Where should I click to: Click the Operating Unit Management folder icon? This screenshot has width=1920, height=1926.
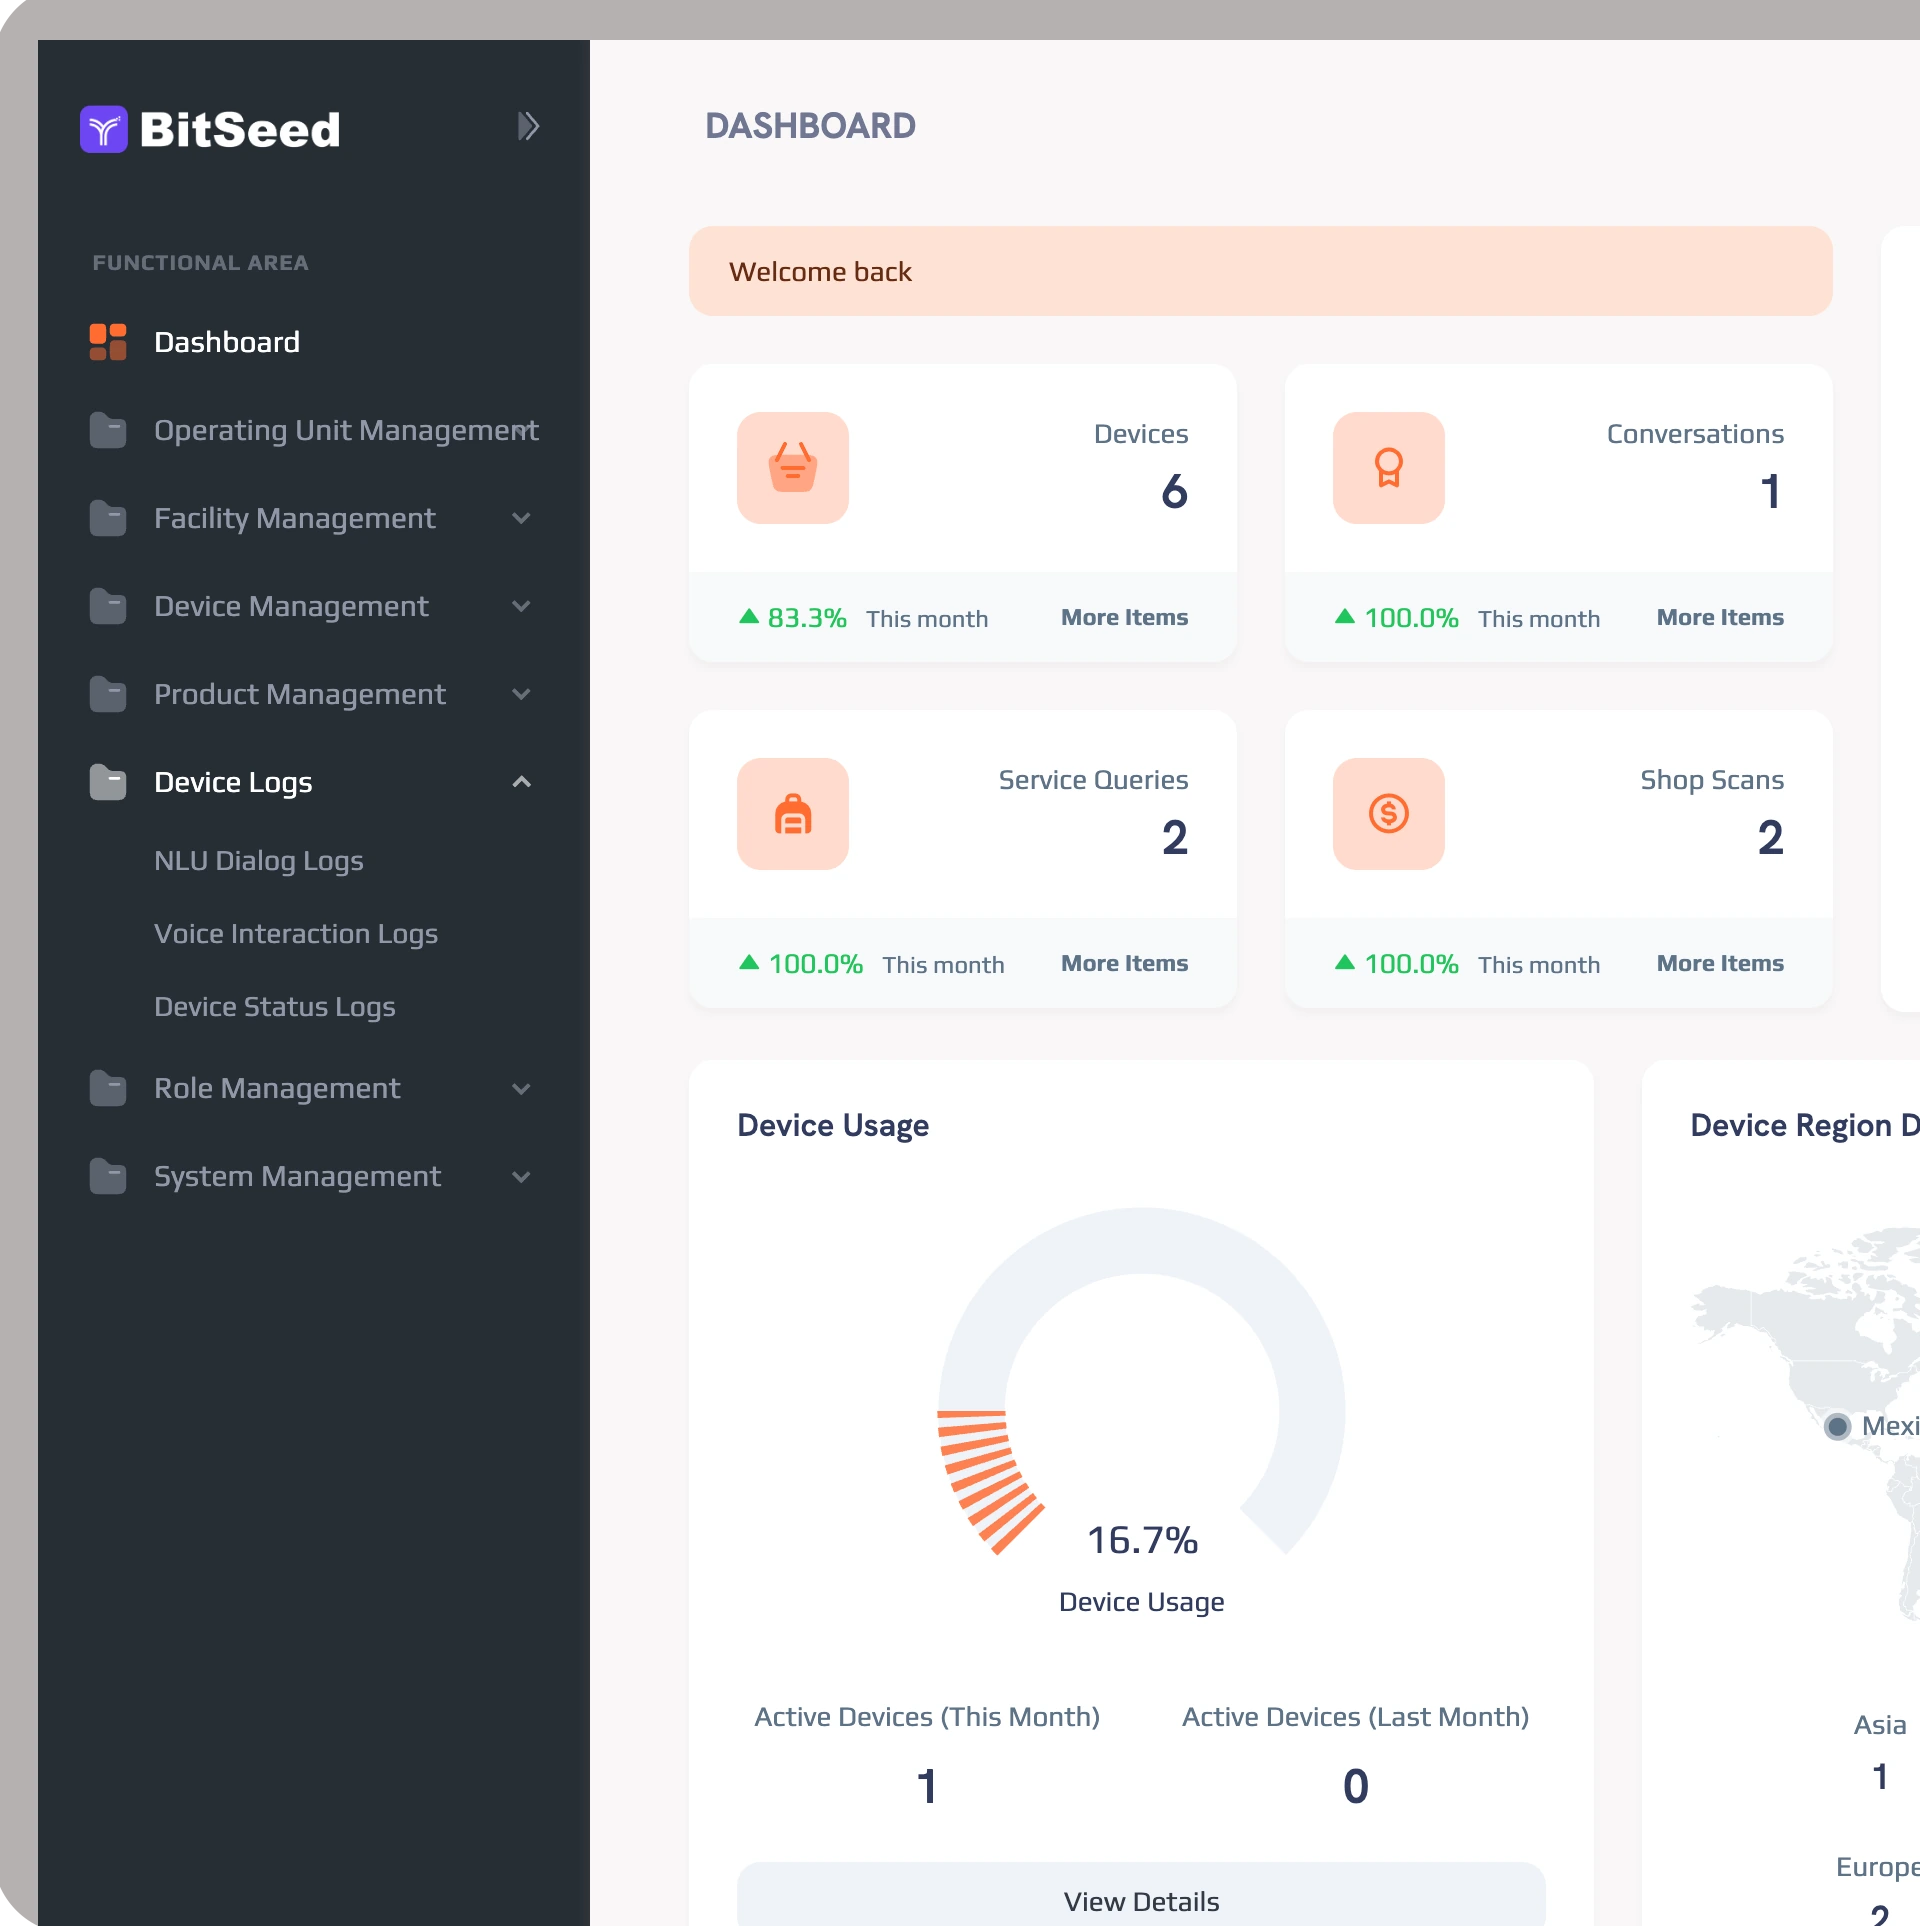tap(108, 430)
